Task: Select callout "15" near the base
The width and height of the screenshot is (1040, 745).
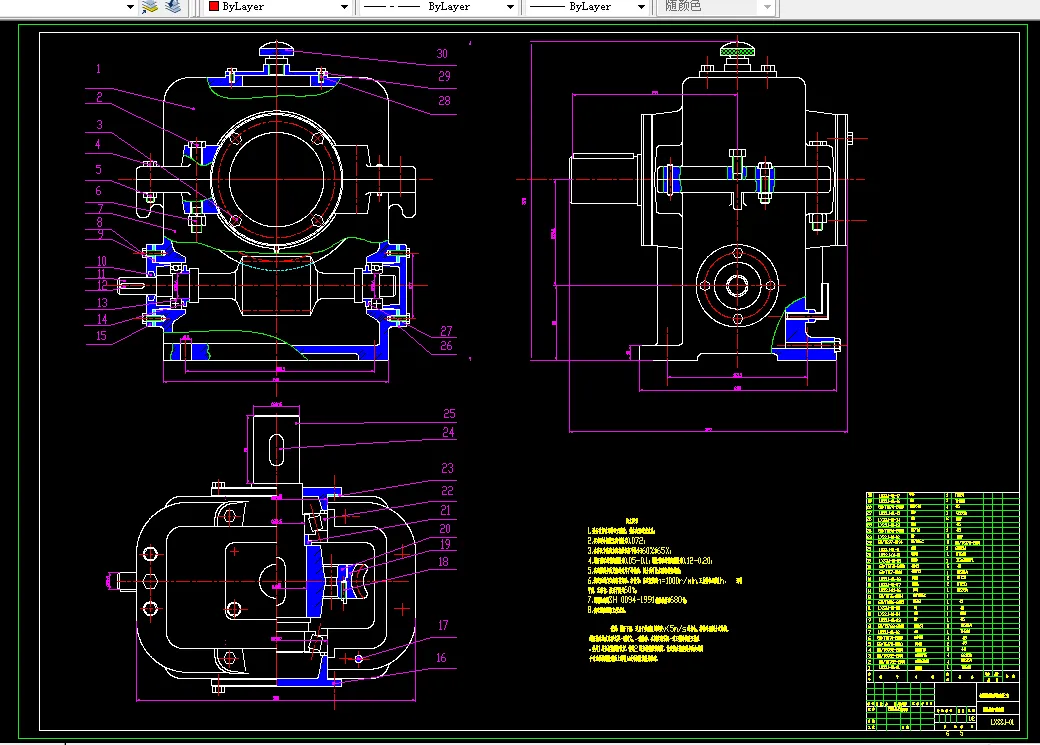Action: [x=101, y=336]
